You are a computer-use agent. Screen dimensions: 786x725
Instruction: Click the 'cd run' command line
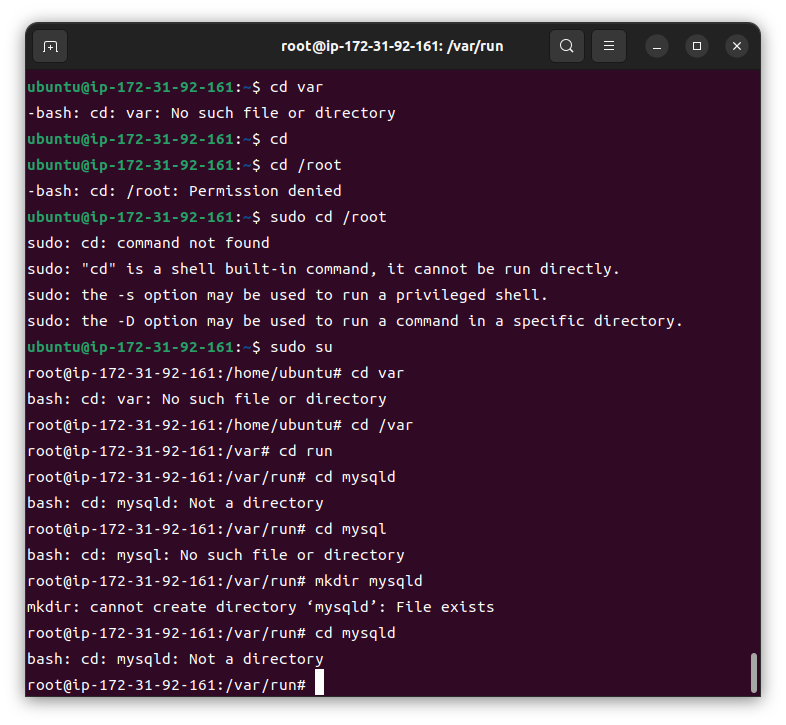point(180,452)
